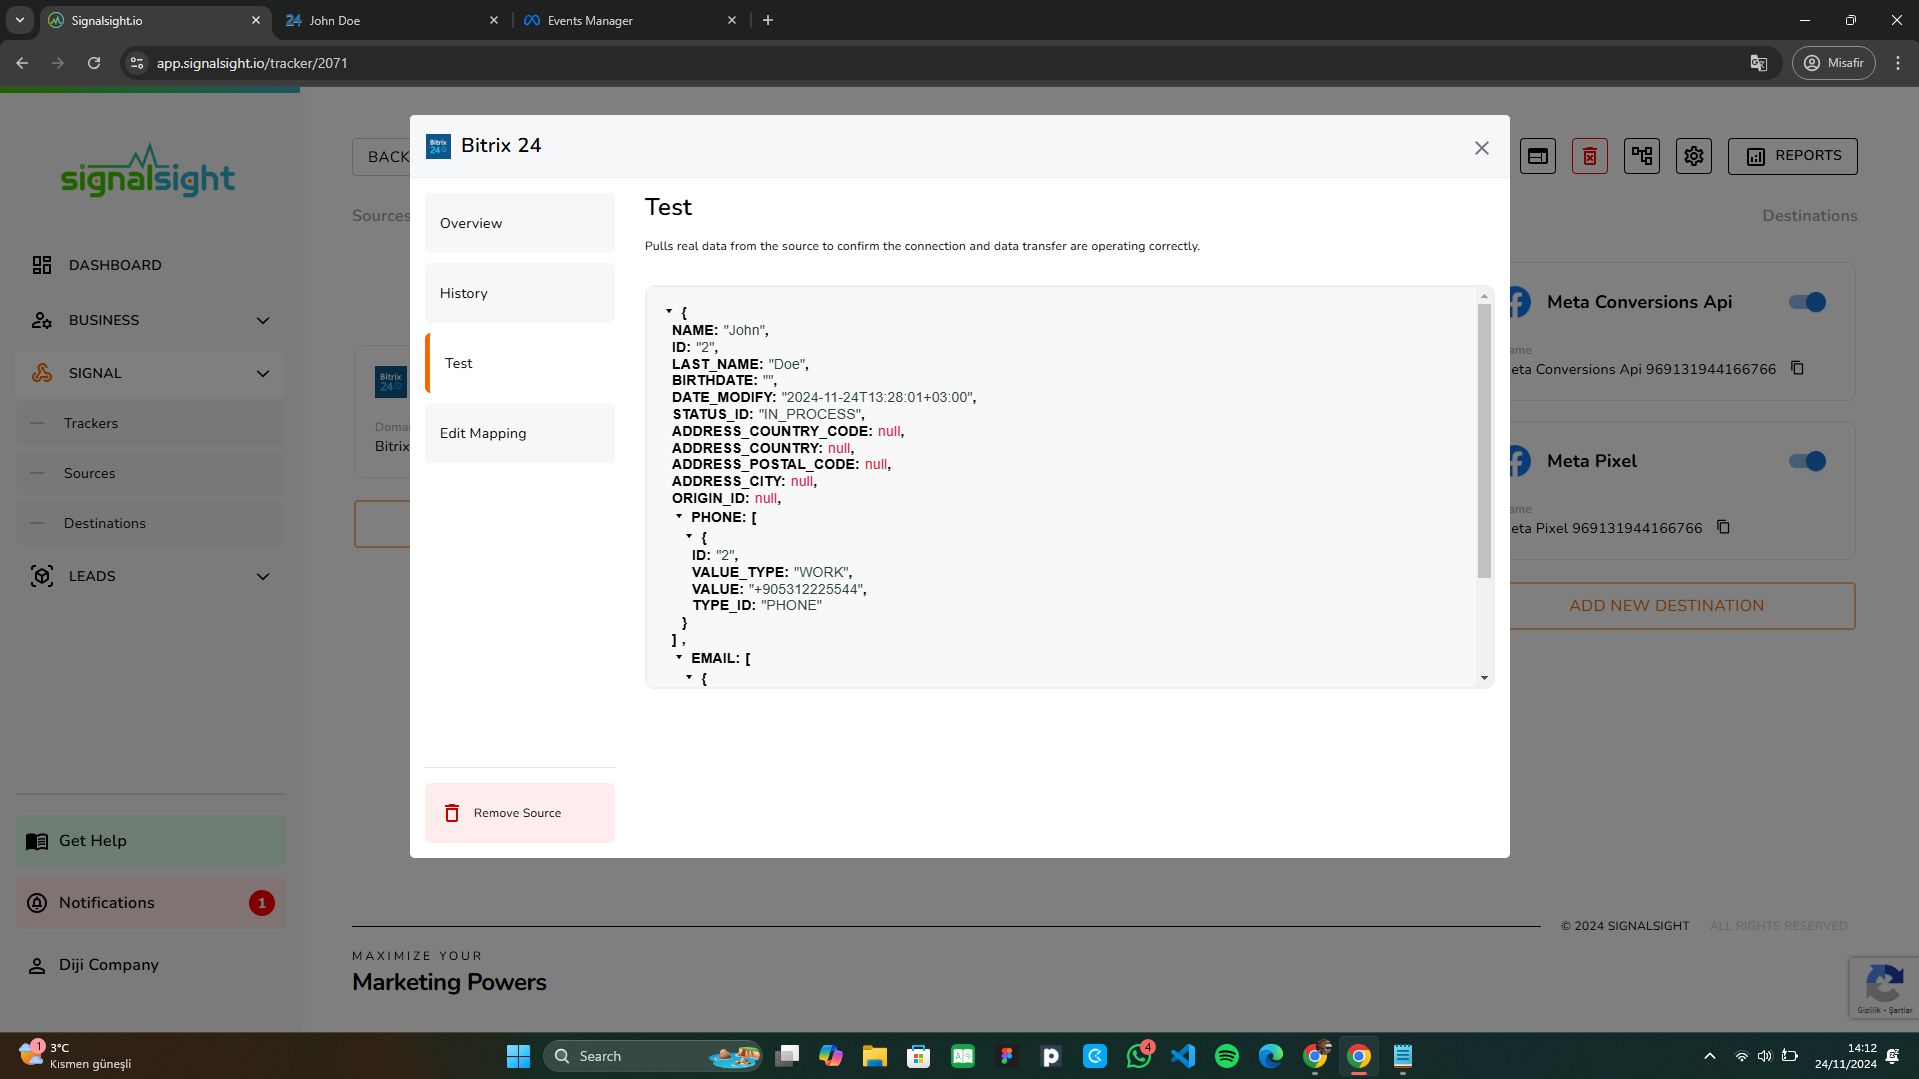Viewport: 1919px width, 1079px height.
Task: Select the Overview tab in dialog
Action: point(519,223)
